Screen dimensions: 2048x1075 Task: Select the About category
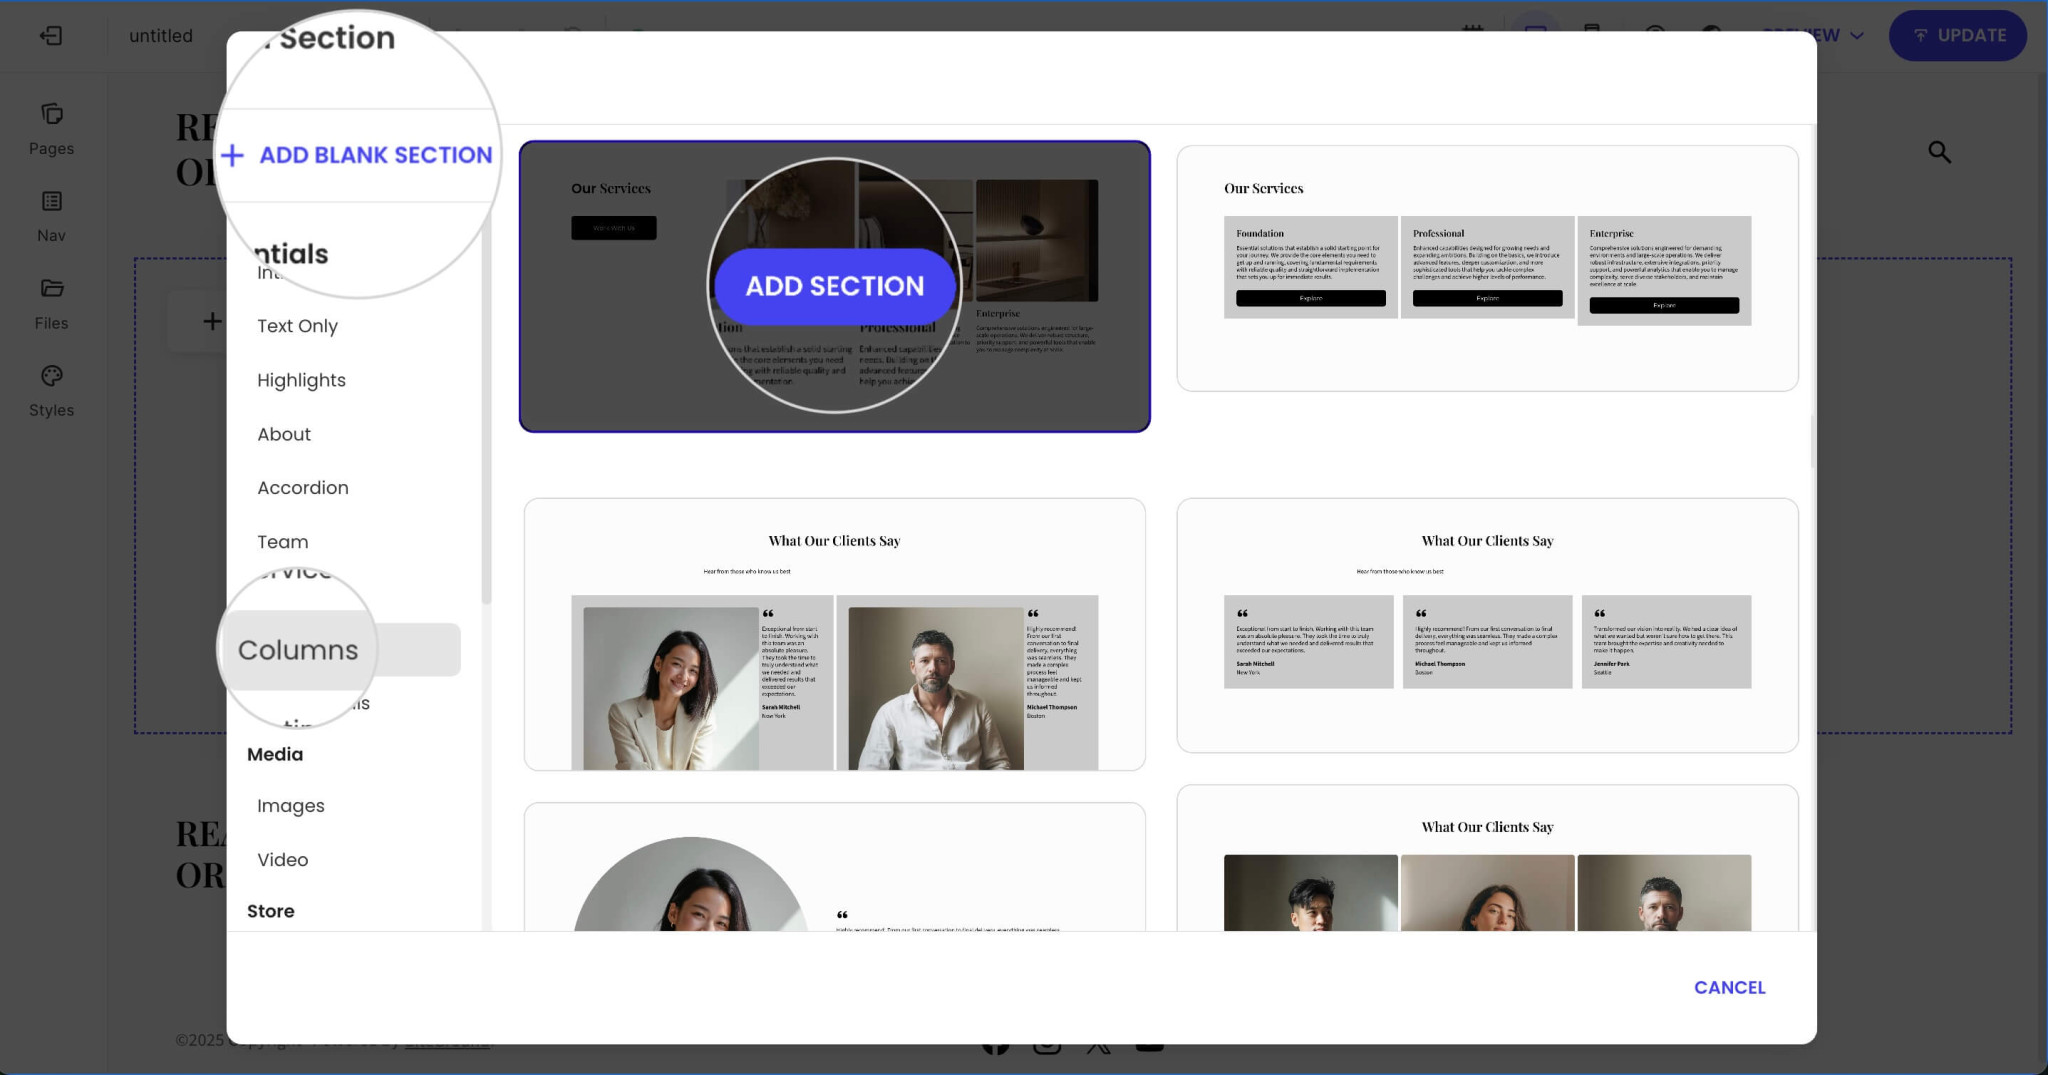click(284, 434)
